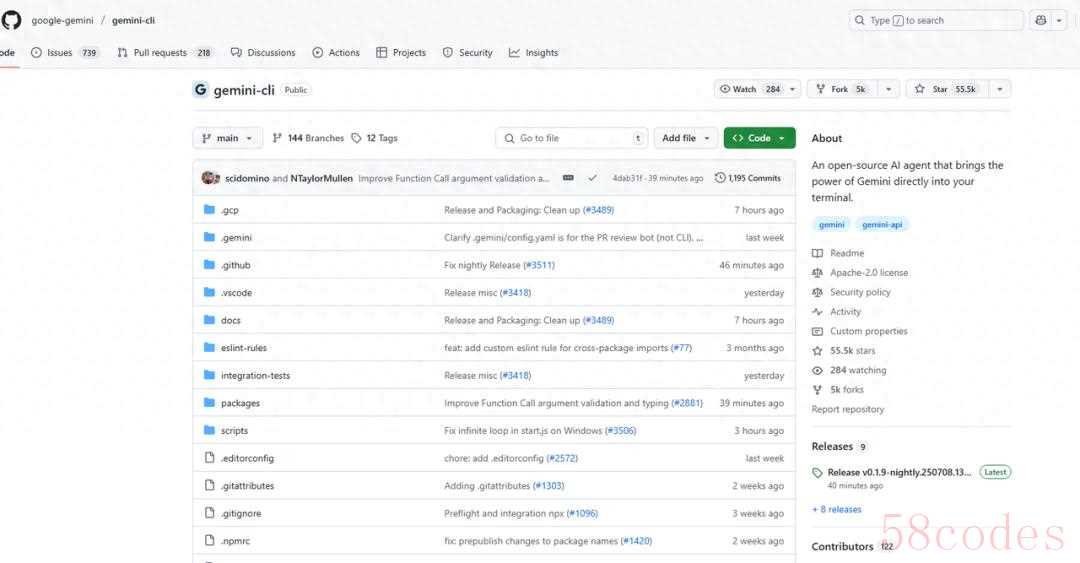Screen dimensions: 1080x563
Task: Open the .vscode folder
Action: click(x=236, y=293)
